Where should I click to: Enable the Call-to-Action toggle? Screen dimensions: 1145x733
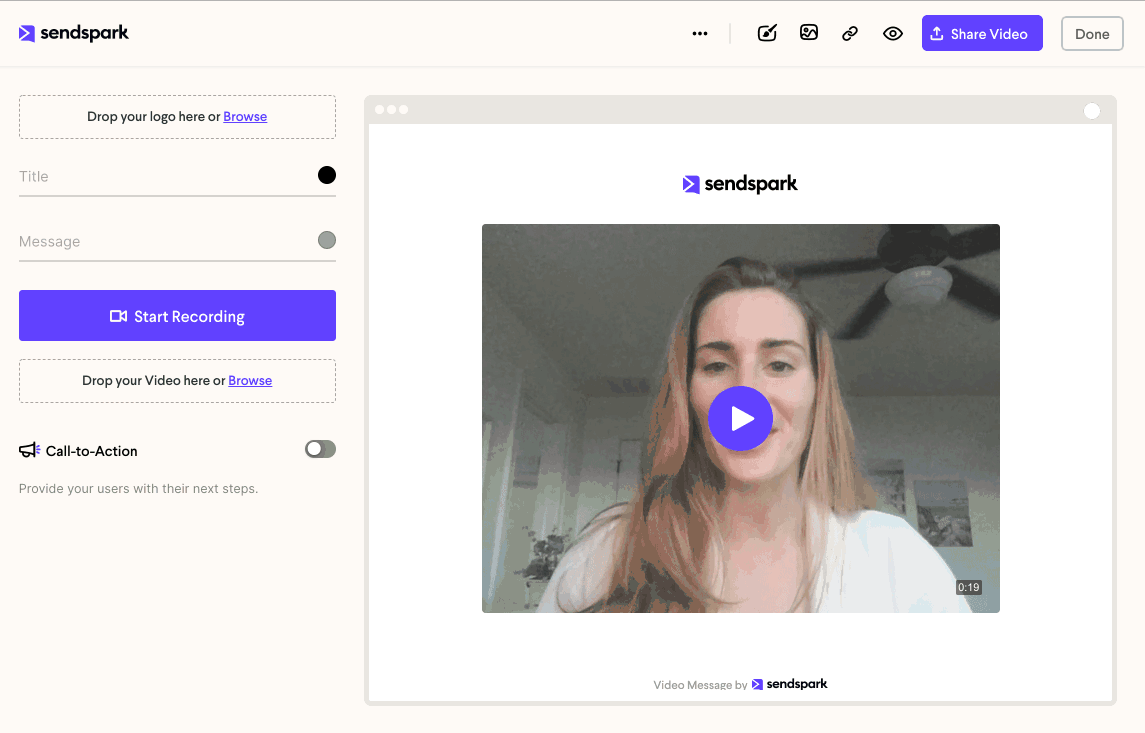coord(320,449)
